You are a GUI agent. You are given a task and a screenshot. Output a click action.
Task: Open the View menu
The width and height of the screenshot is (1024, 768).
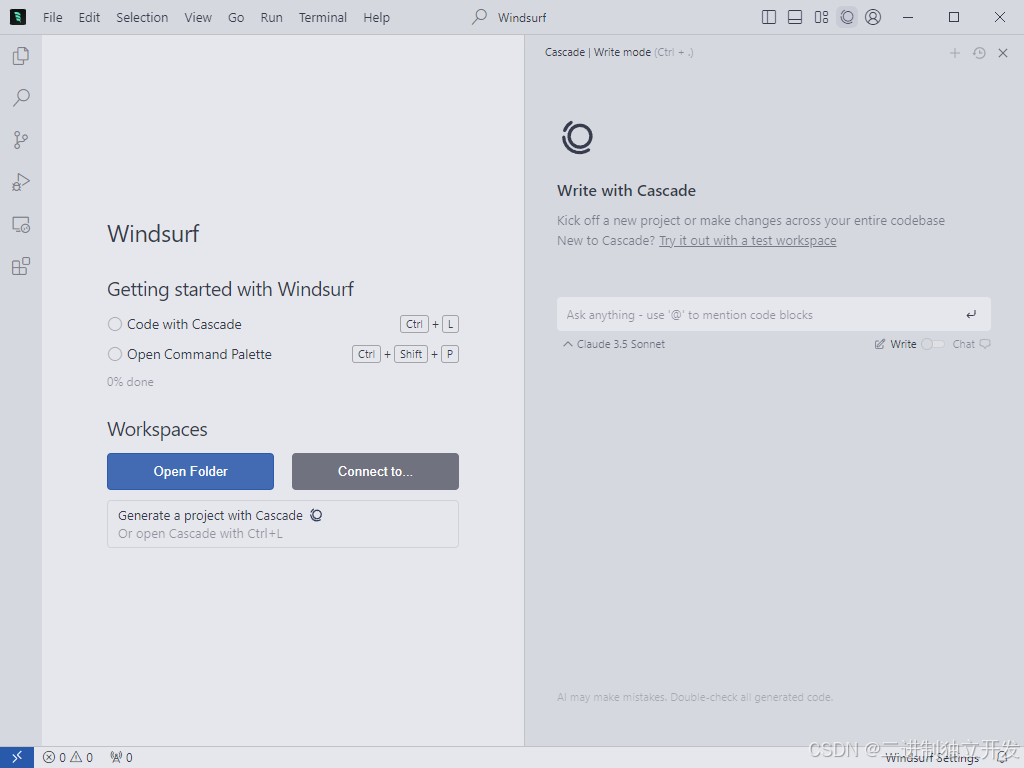(198, 18)
